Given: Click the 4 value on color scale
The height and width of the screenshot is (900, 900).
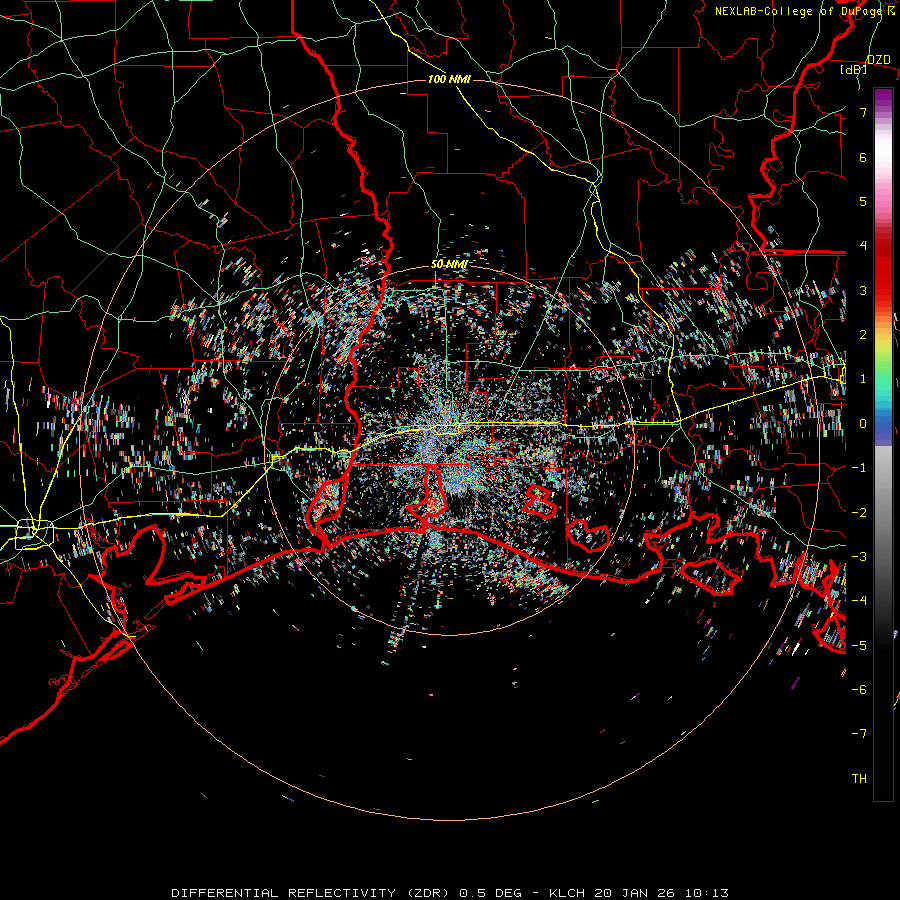Looking at the screenshot, I should click(863, 246).
